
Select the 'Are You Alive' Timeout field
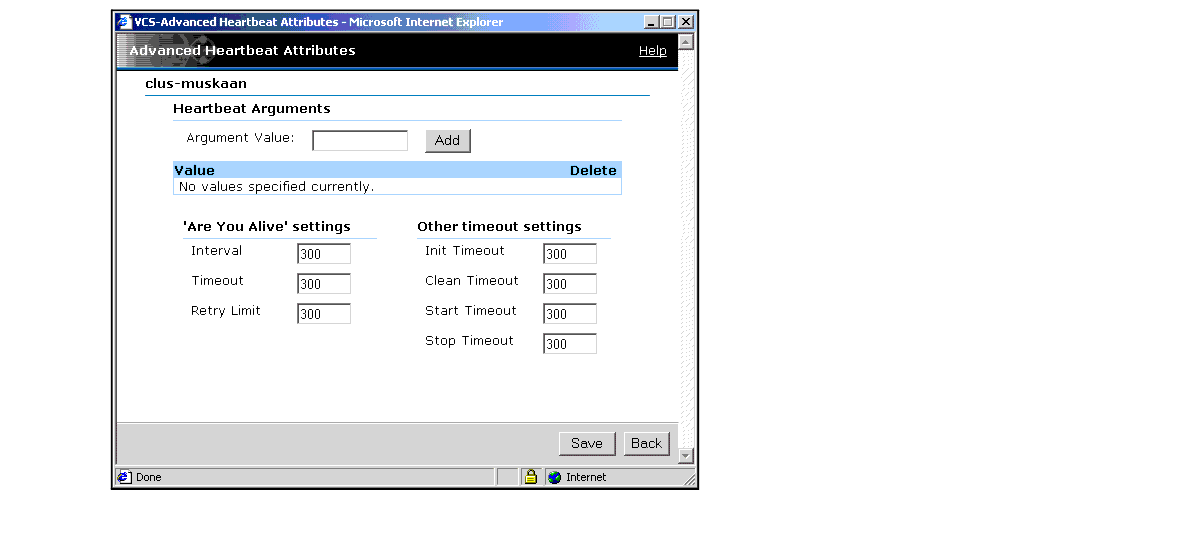[x=324, y=284]
